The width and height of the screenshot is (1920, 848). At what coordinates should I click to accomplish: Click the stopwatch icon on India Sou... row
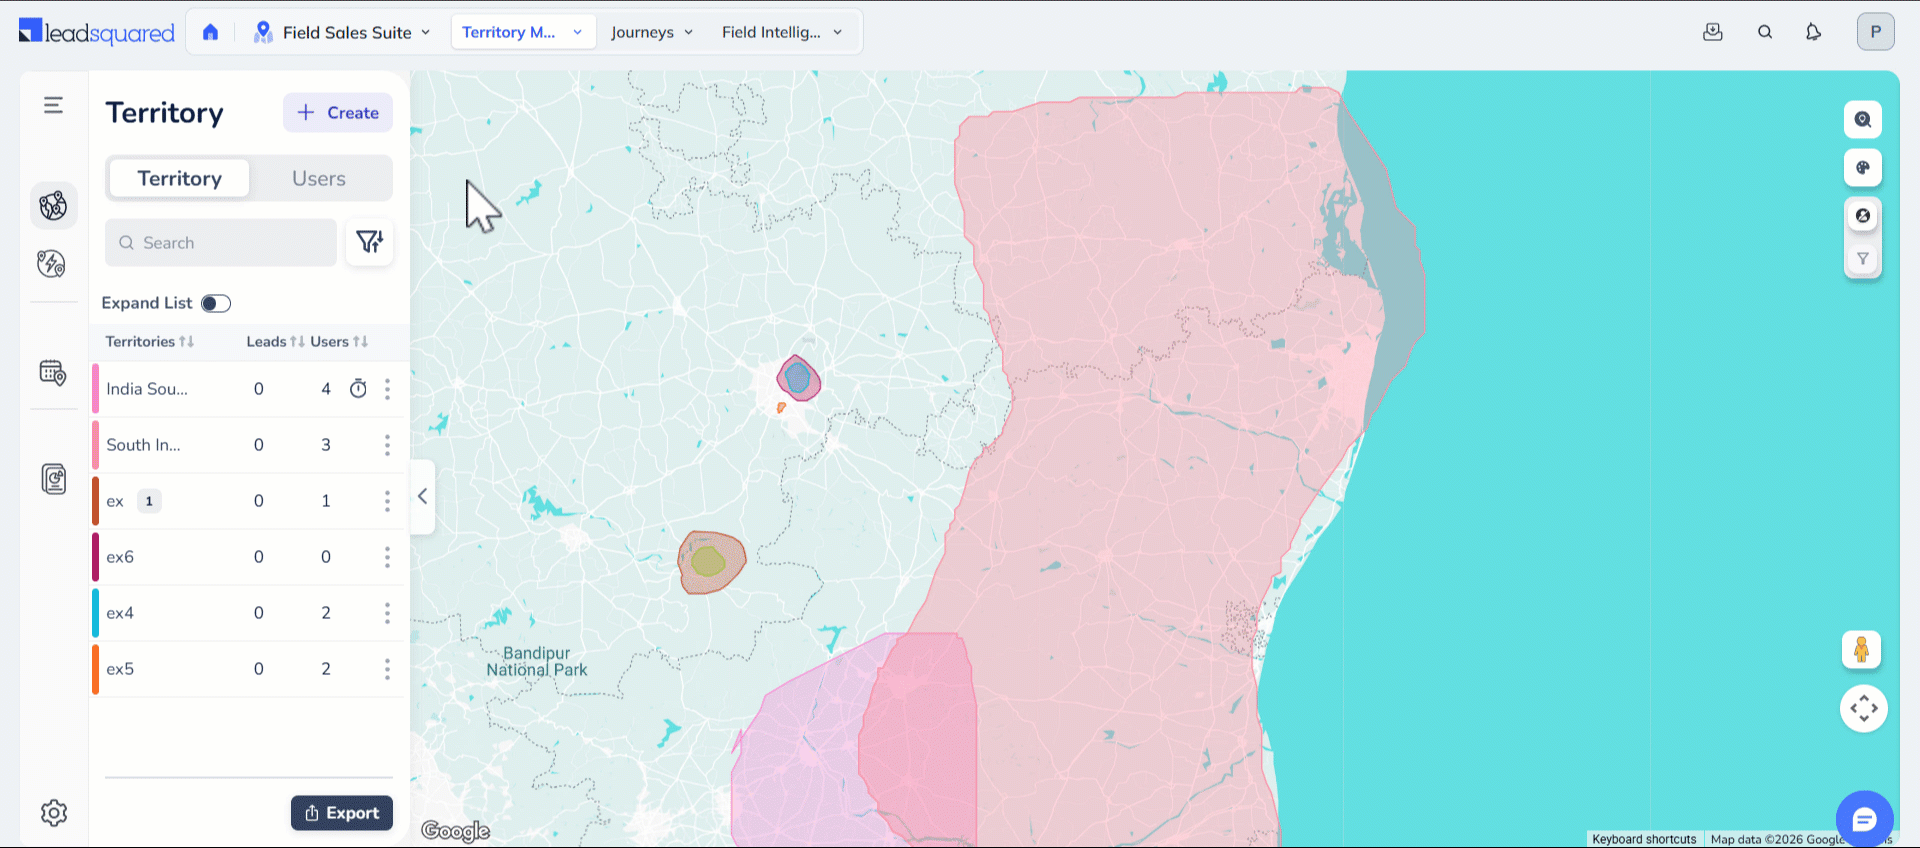[358, 389]
